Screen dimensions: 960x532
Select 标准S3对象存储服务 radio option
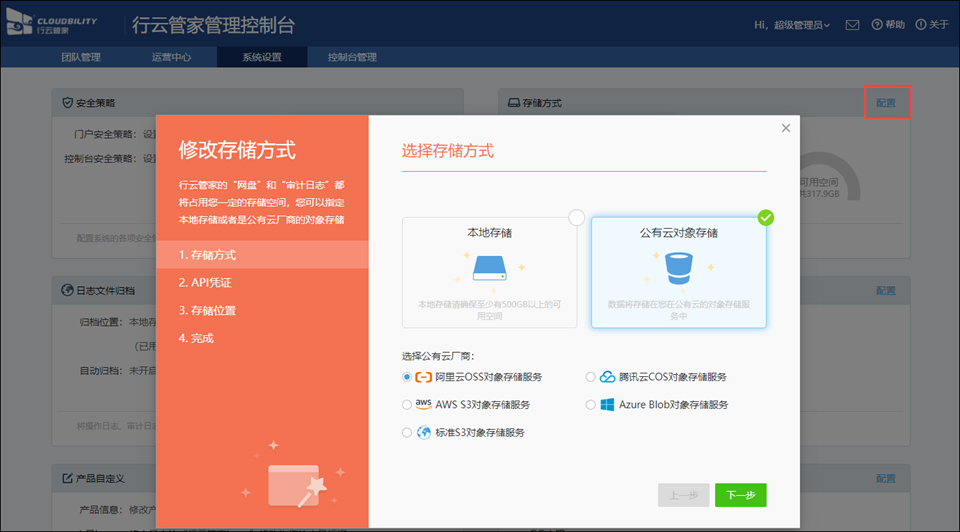click(406, 433)
